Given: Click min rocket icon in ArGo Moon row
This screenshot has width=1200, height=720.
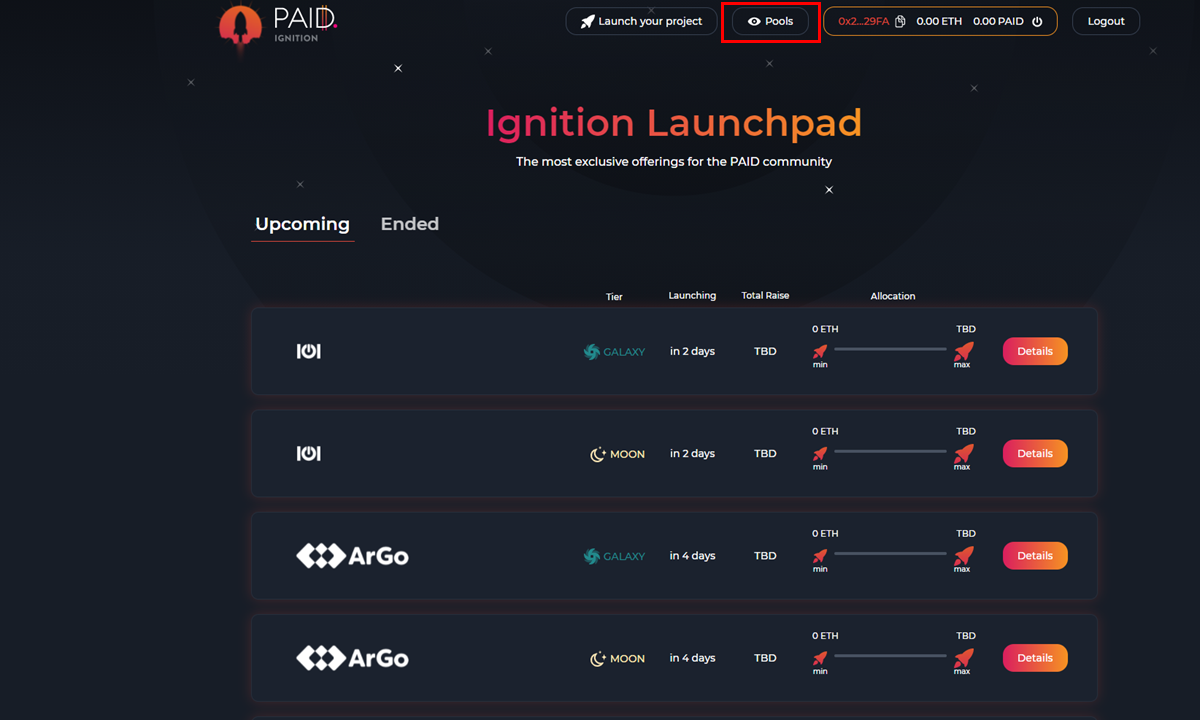Looking at the screenshot, I should [x=820, y=657].
